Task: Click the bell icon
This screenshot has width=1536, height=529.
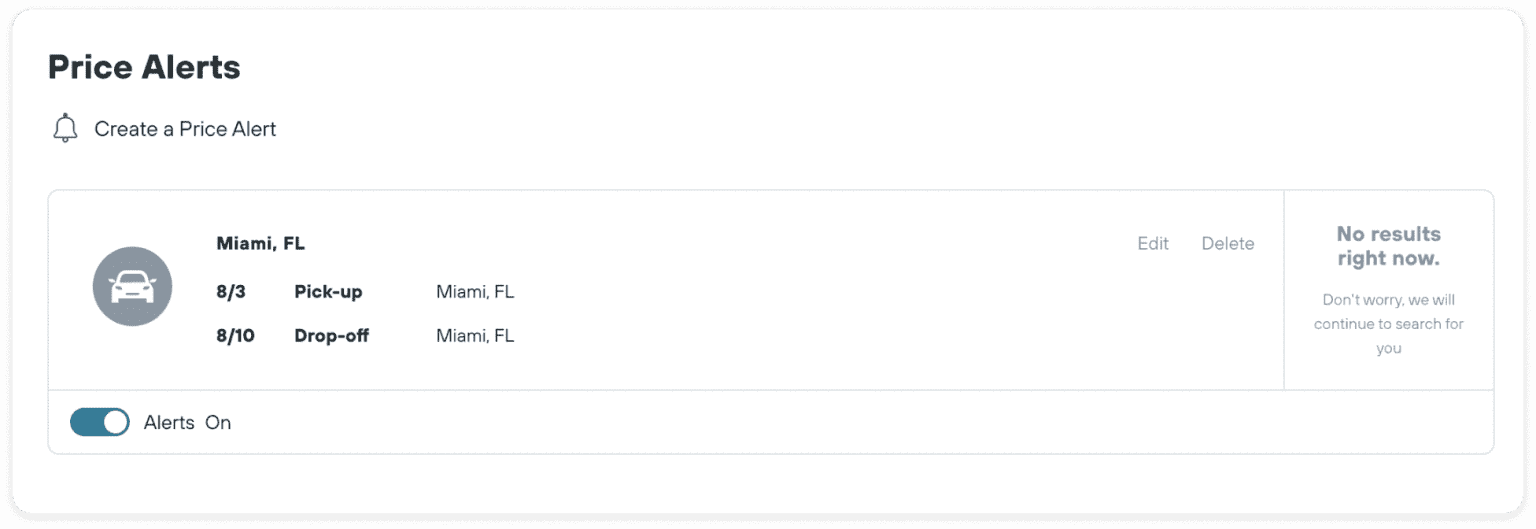Action: tap(65, 129)
